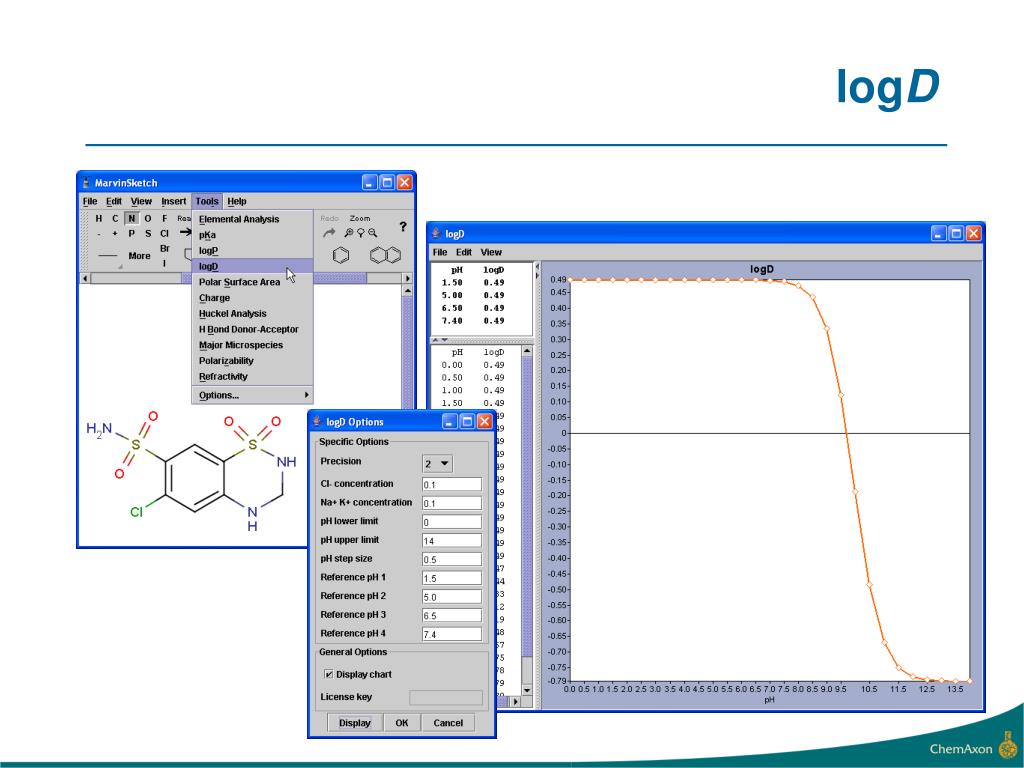Open MarvinSketch Edit menu

[x=114, y=201]
